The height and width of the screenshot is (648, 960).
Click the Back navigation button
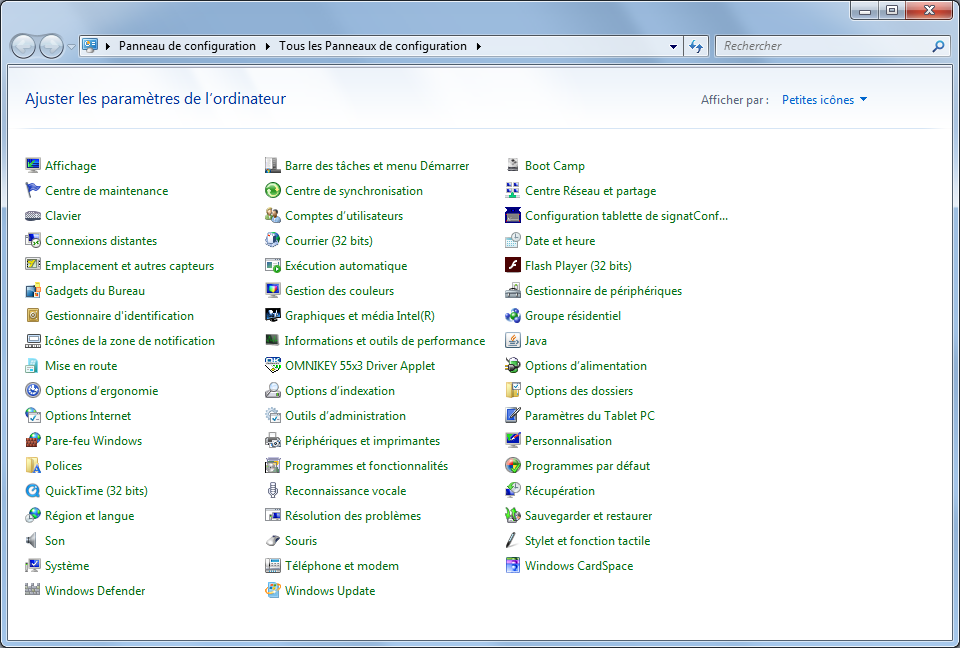coord(23,47)
